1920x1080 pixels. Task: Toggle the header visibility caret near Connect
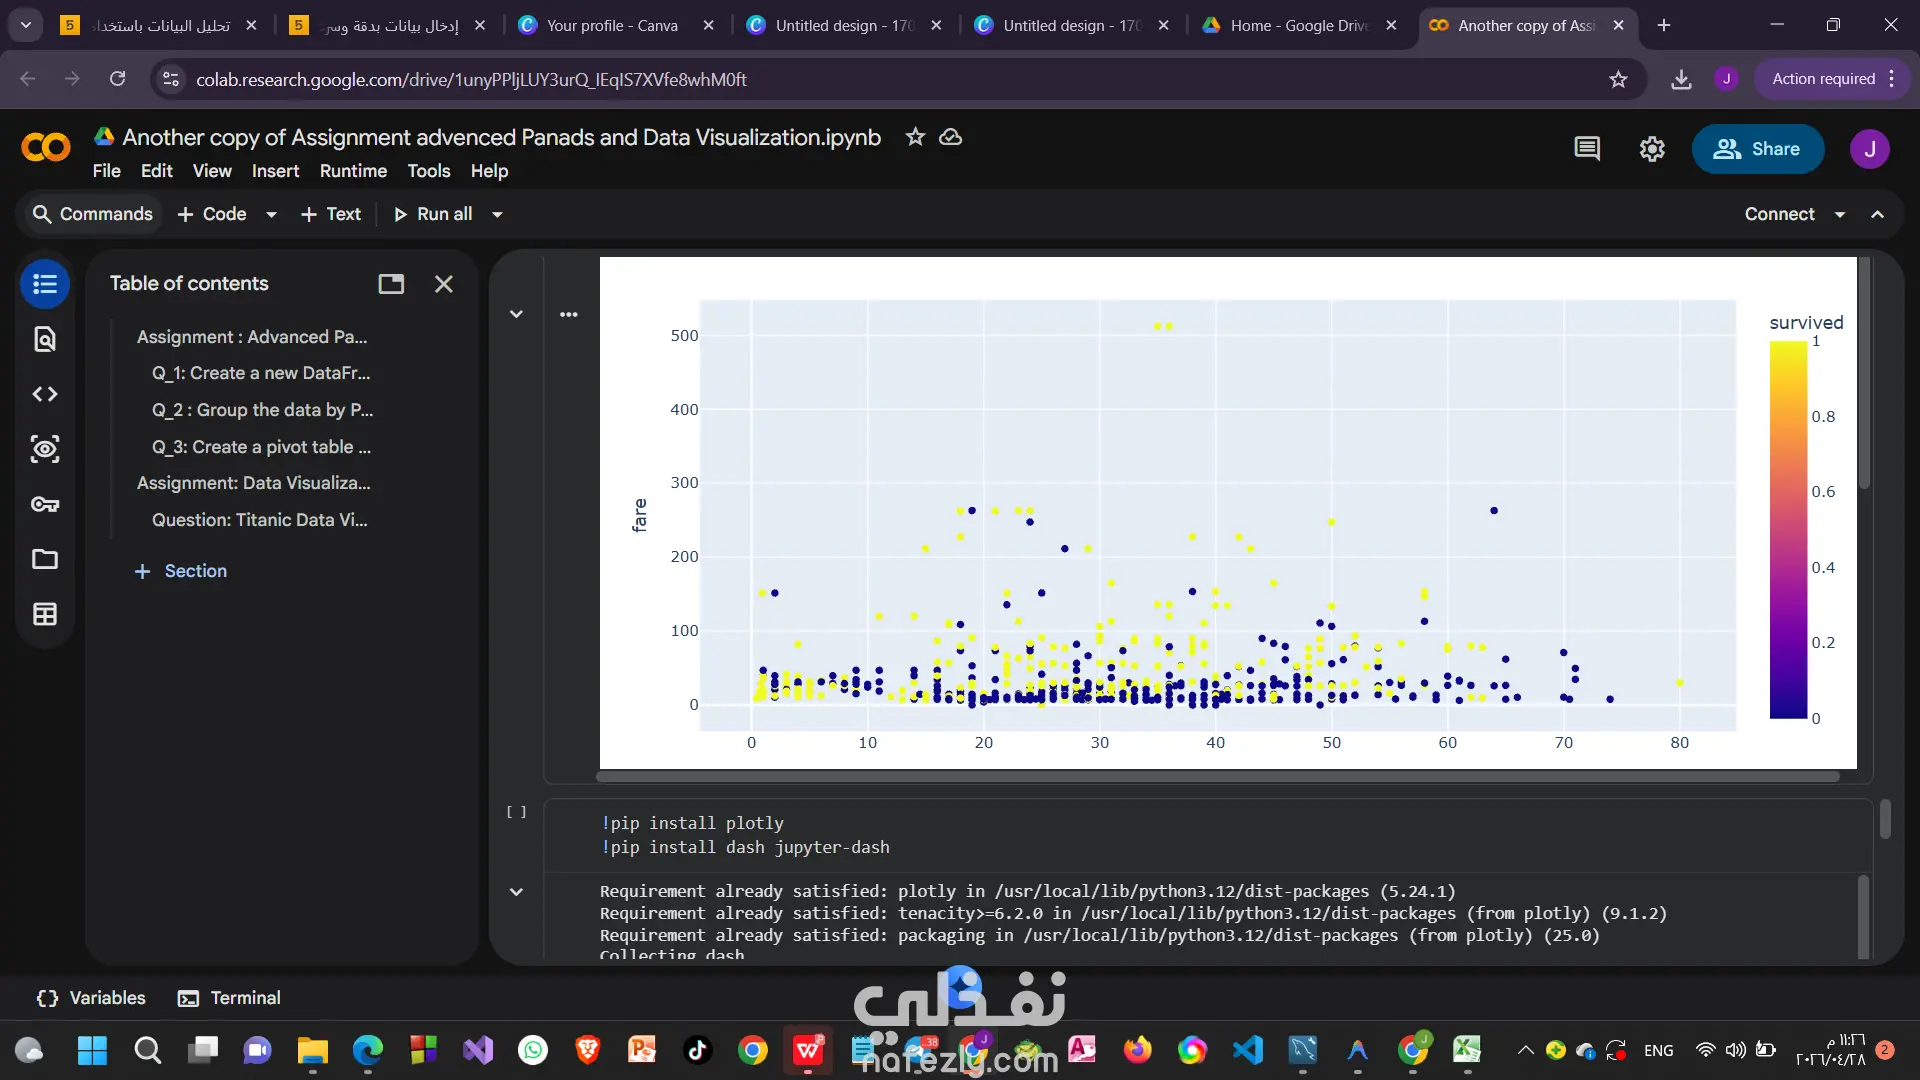click(1878, 214)
